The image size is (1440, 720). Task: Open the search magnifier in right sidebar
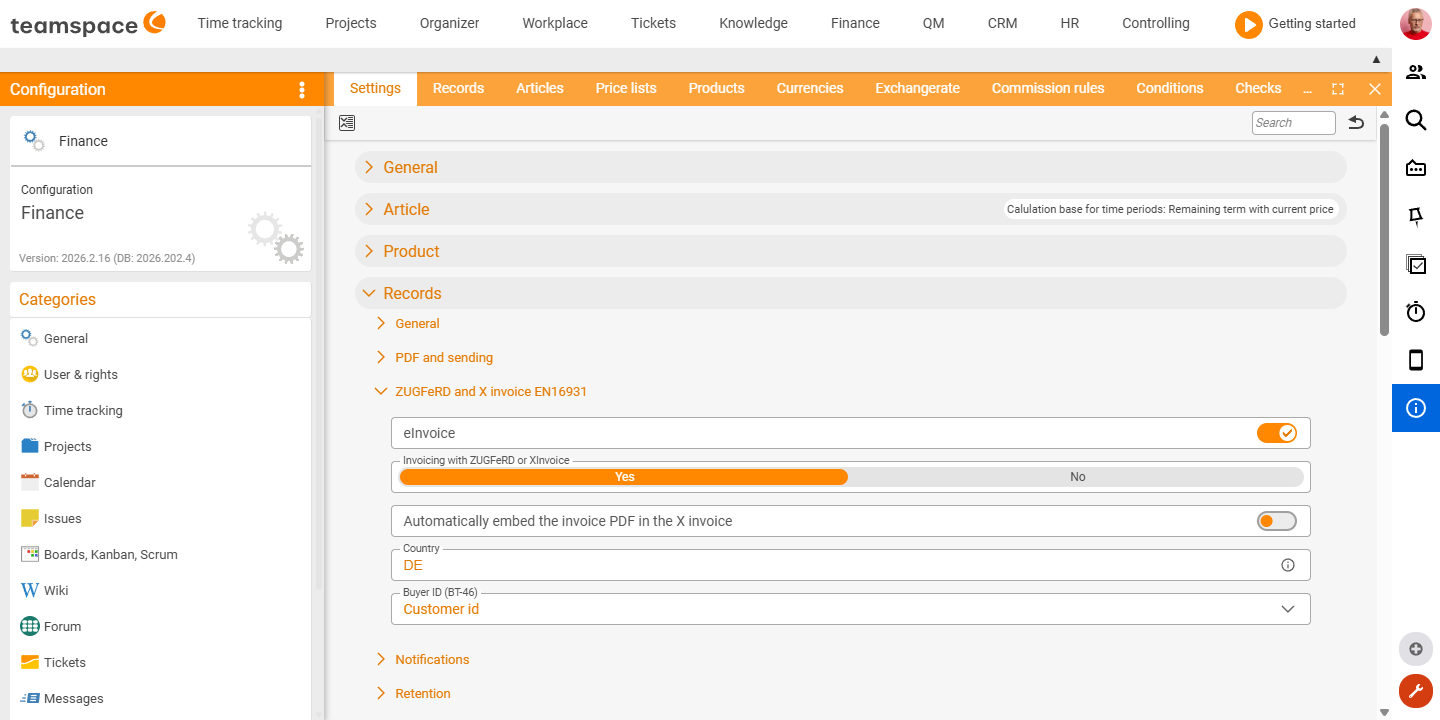[x=1416, y=120]
